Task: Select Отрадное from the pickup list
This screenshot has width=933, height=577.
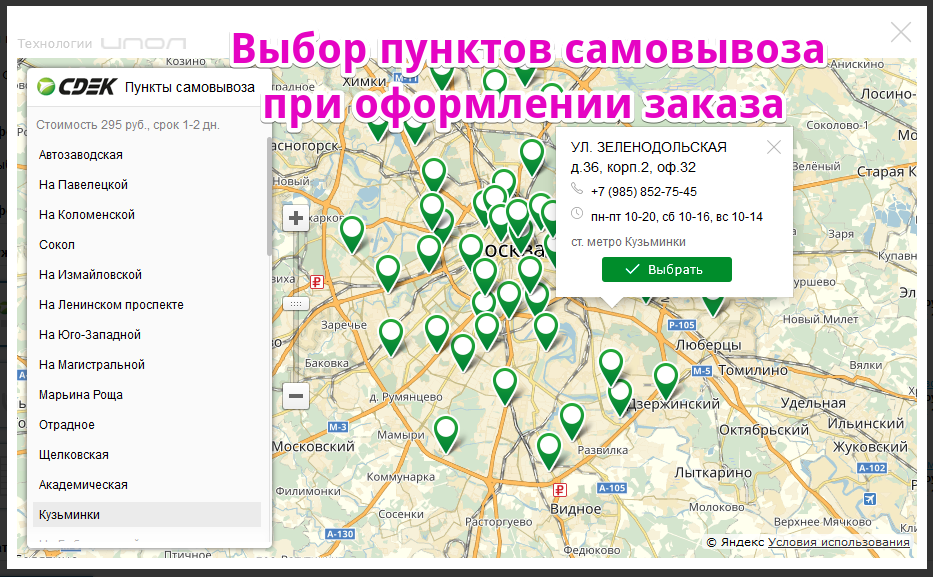Action: [67, 424]
